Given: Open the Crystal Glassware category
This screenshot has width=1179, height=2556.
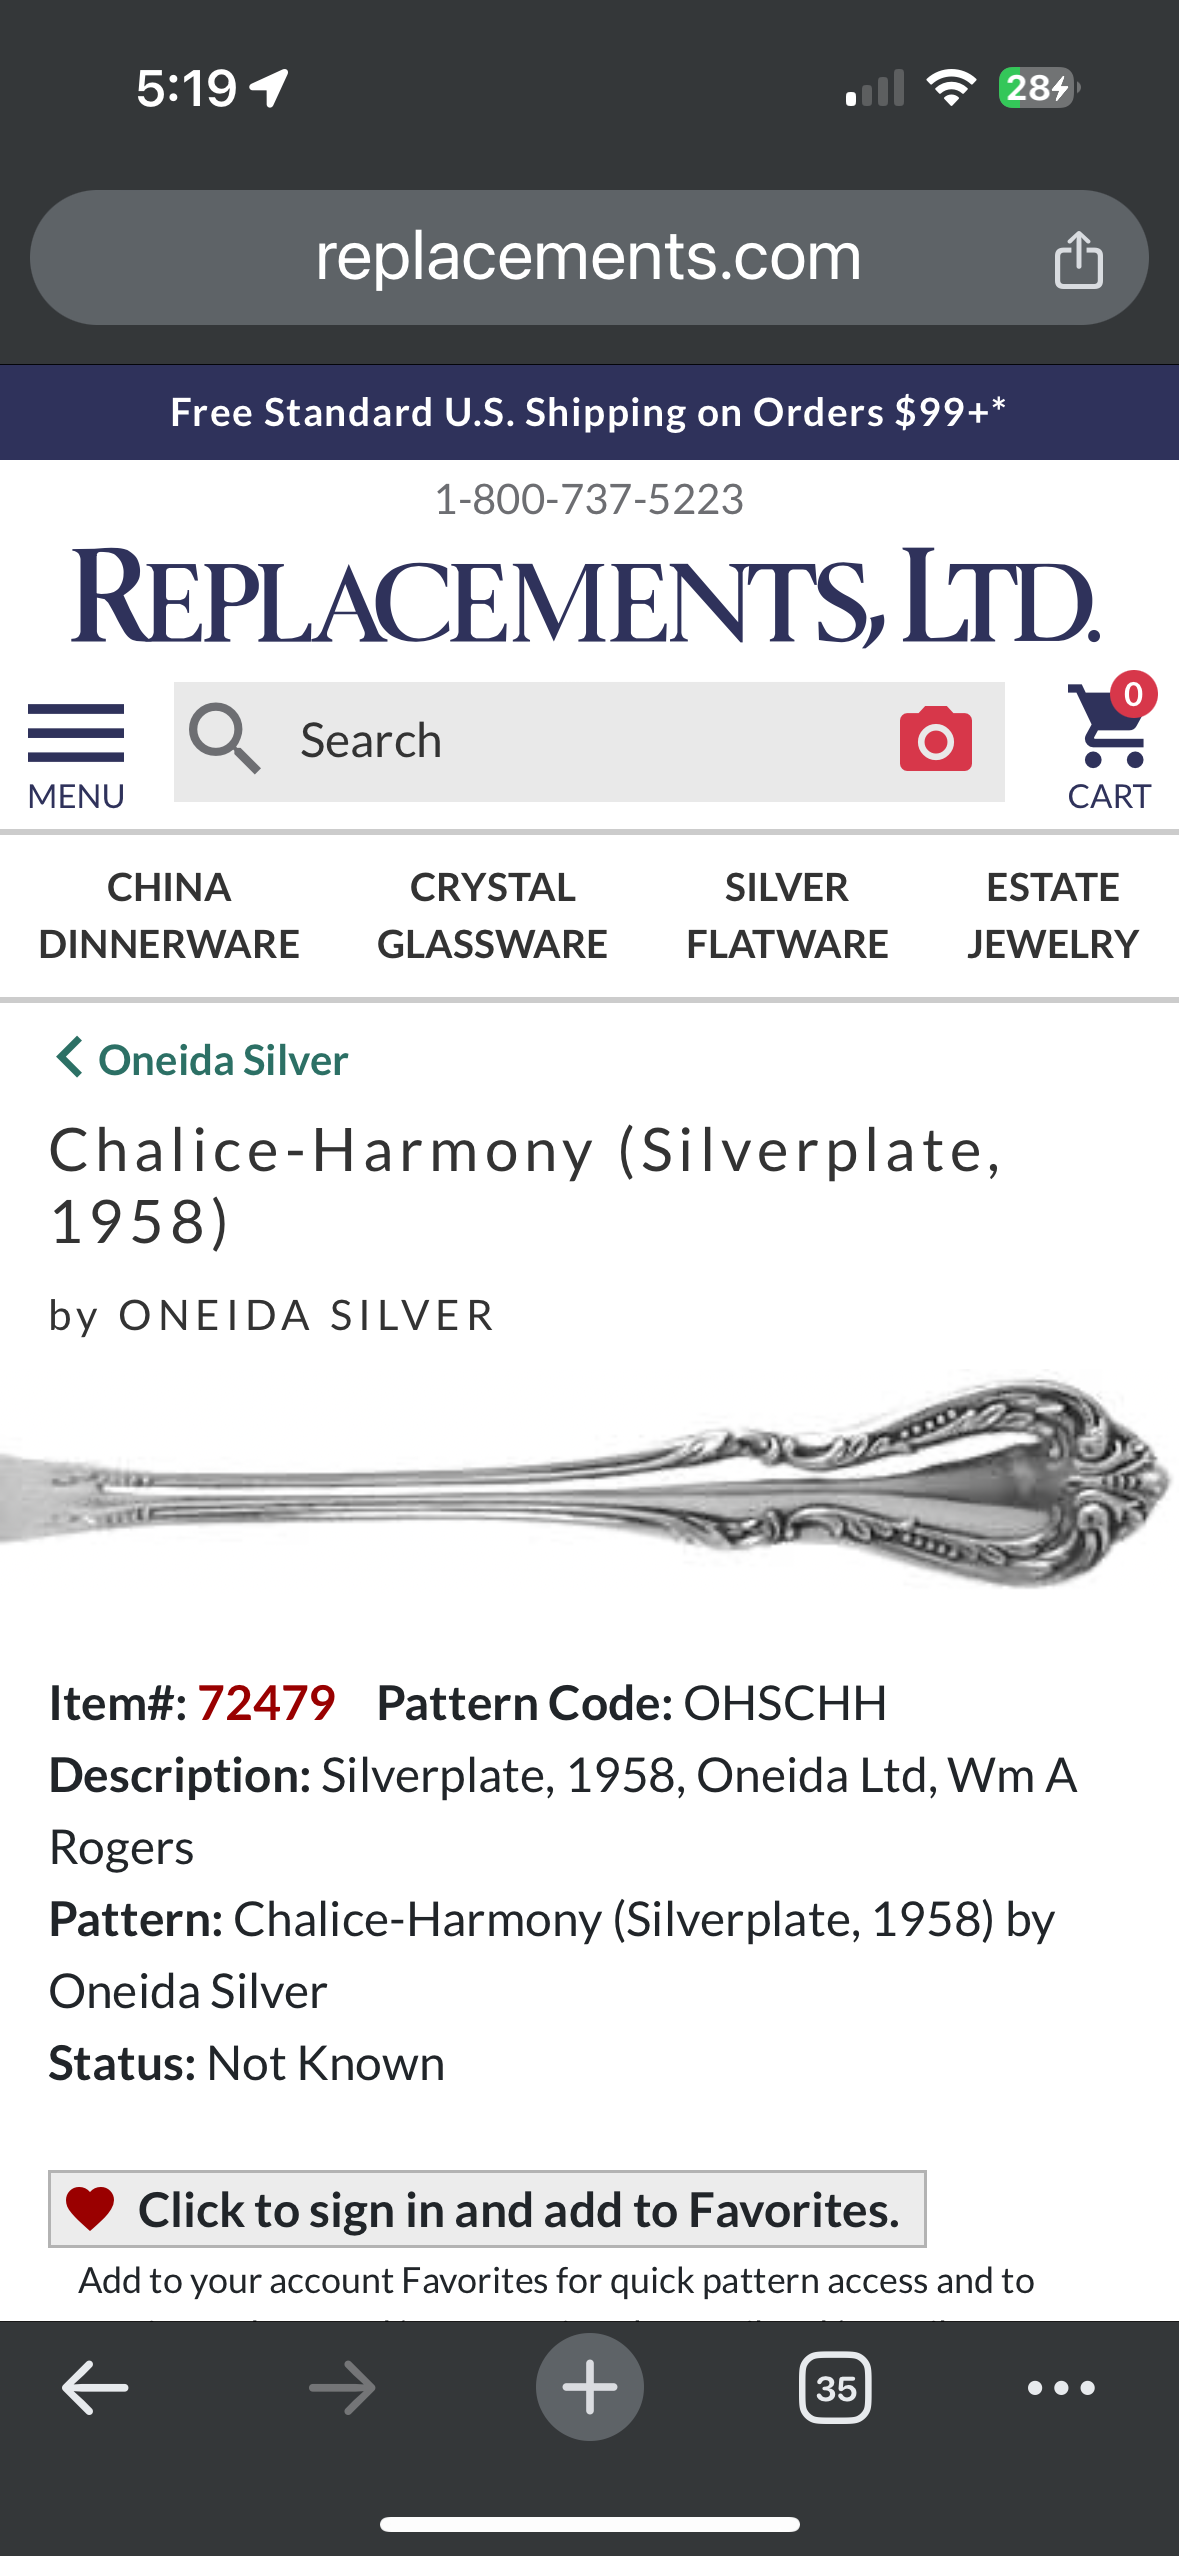Looking at the screenshot, I should [492, 915].
